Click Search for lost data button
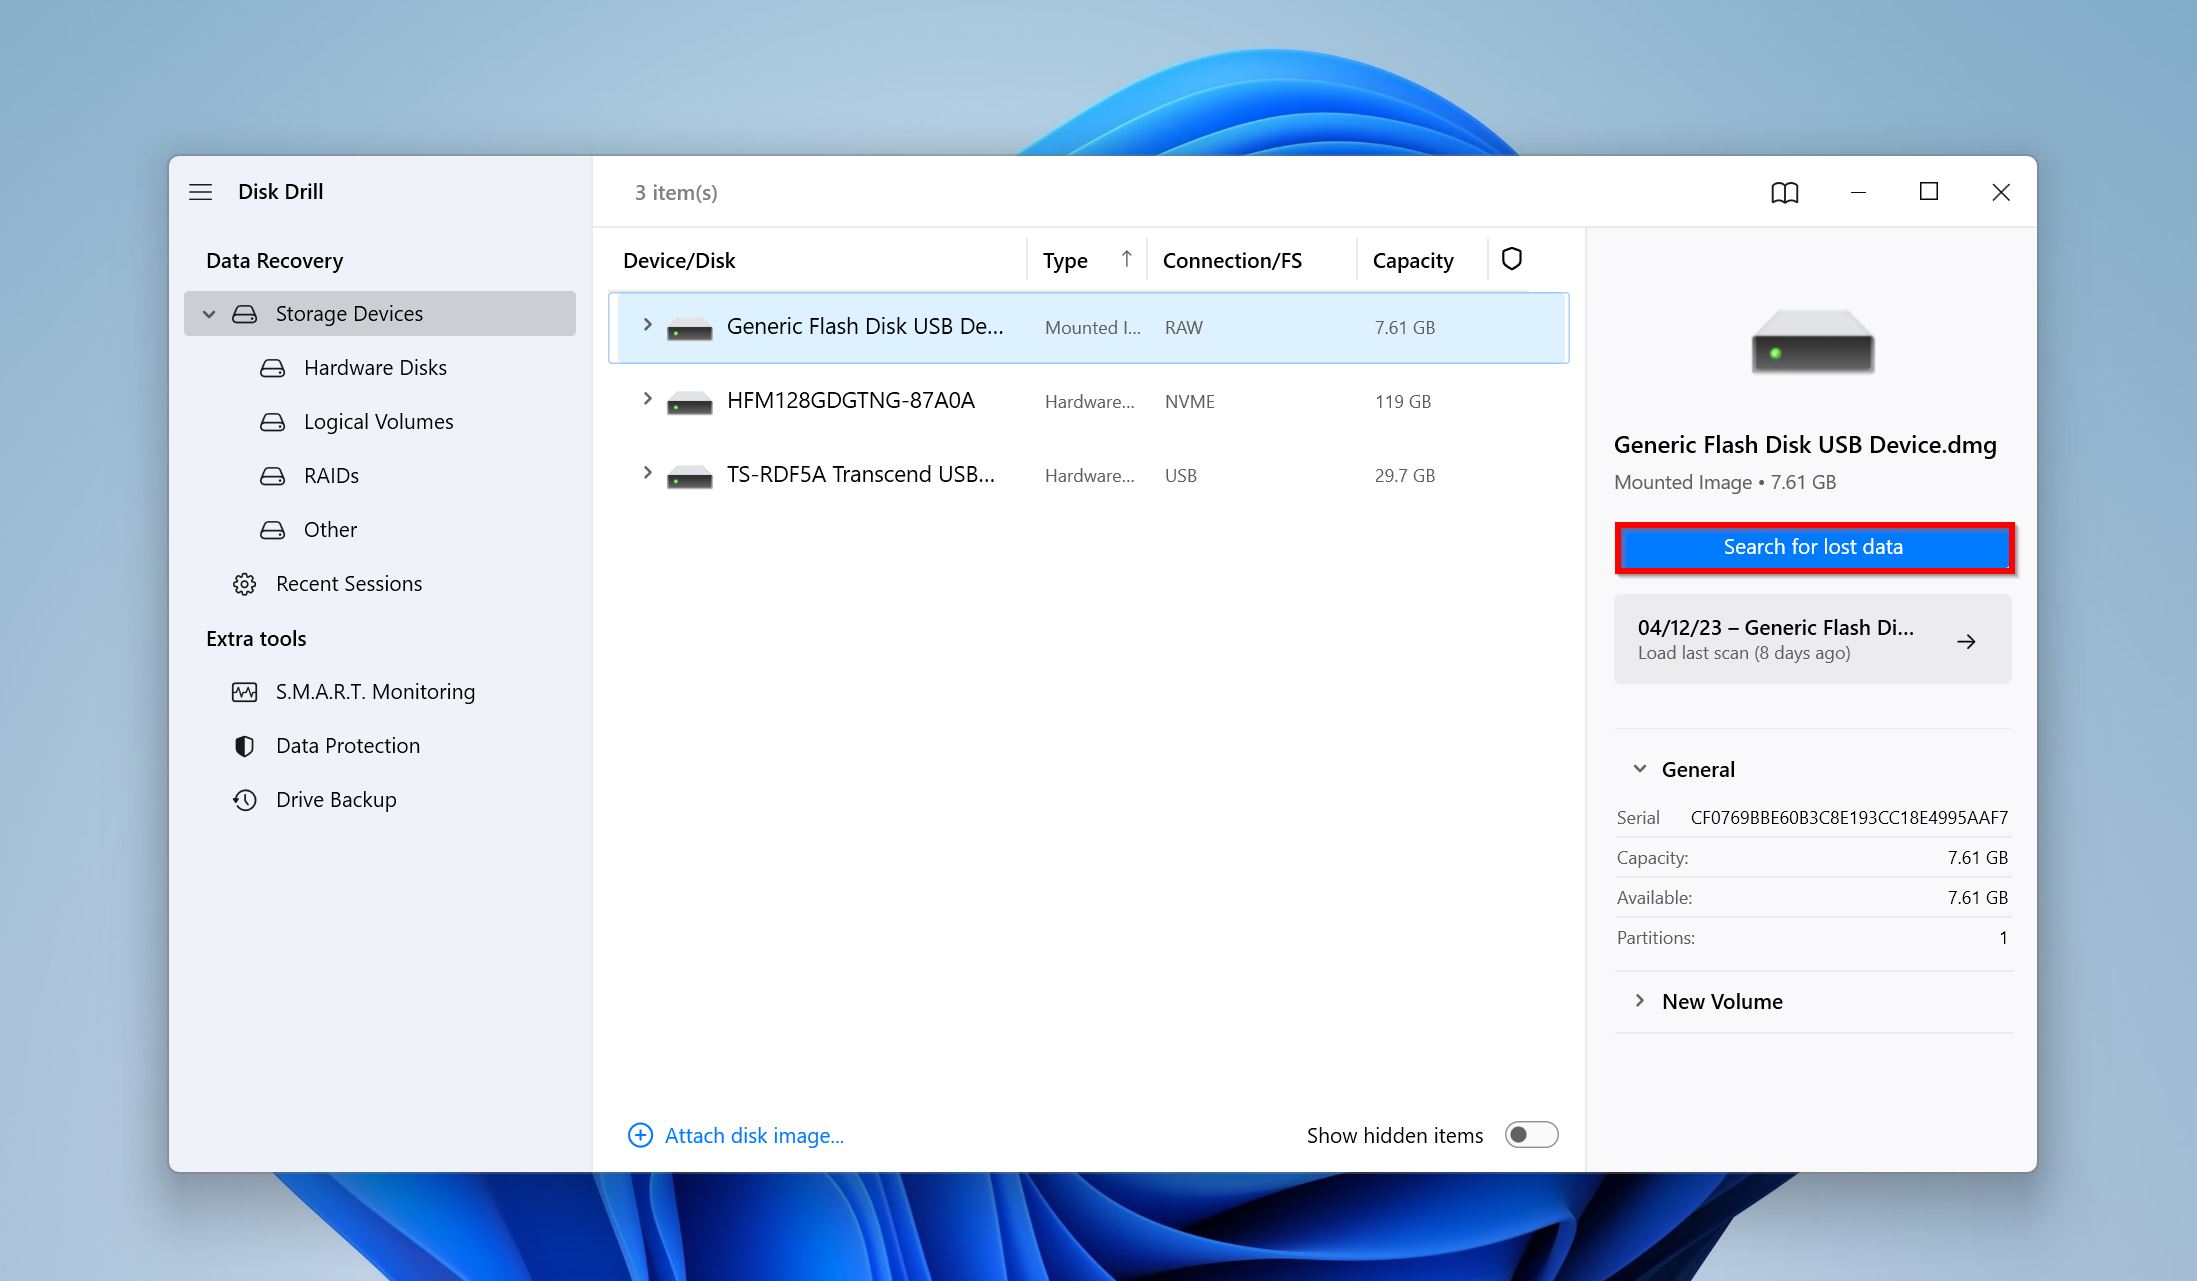The width and height of the screenshot is (2197, 1281). [x=1811, y=546]
